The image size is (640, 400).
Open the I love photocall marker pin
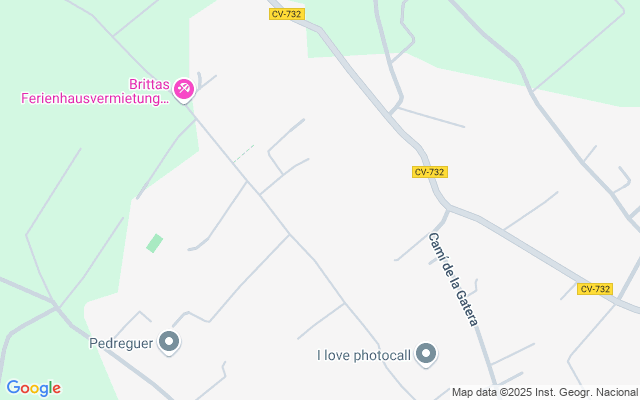[x=426, y=354]
